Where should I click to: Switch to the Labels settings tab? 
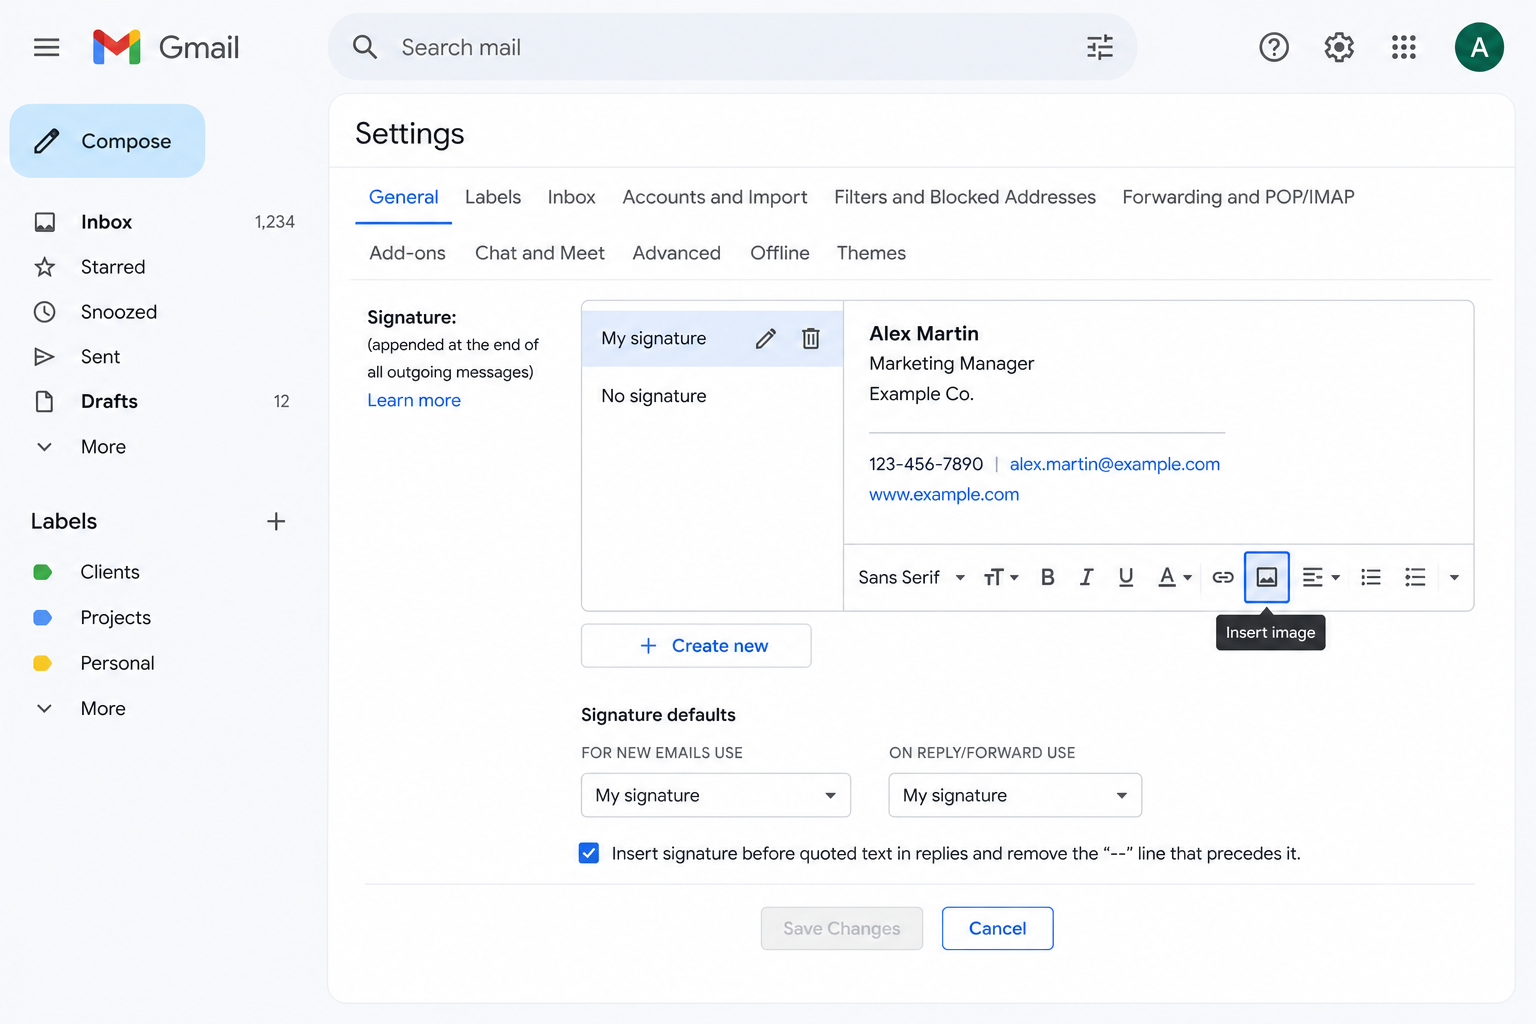click(493, 197)
